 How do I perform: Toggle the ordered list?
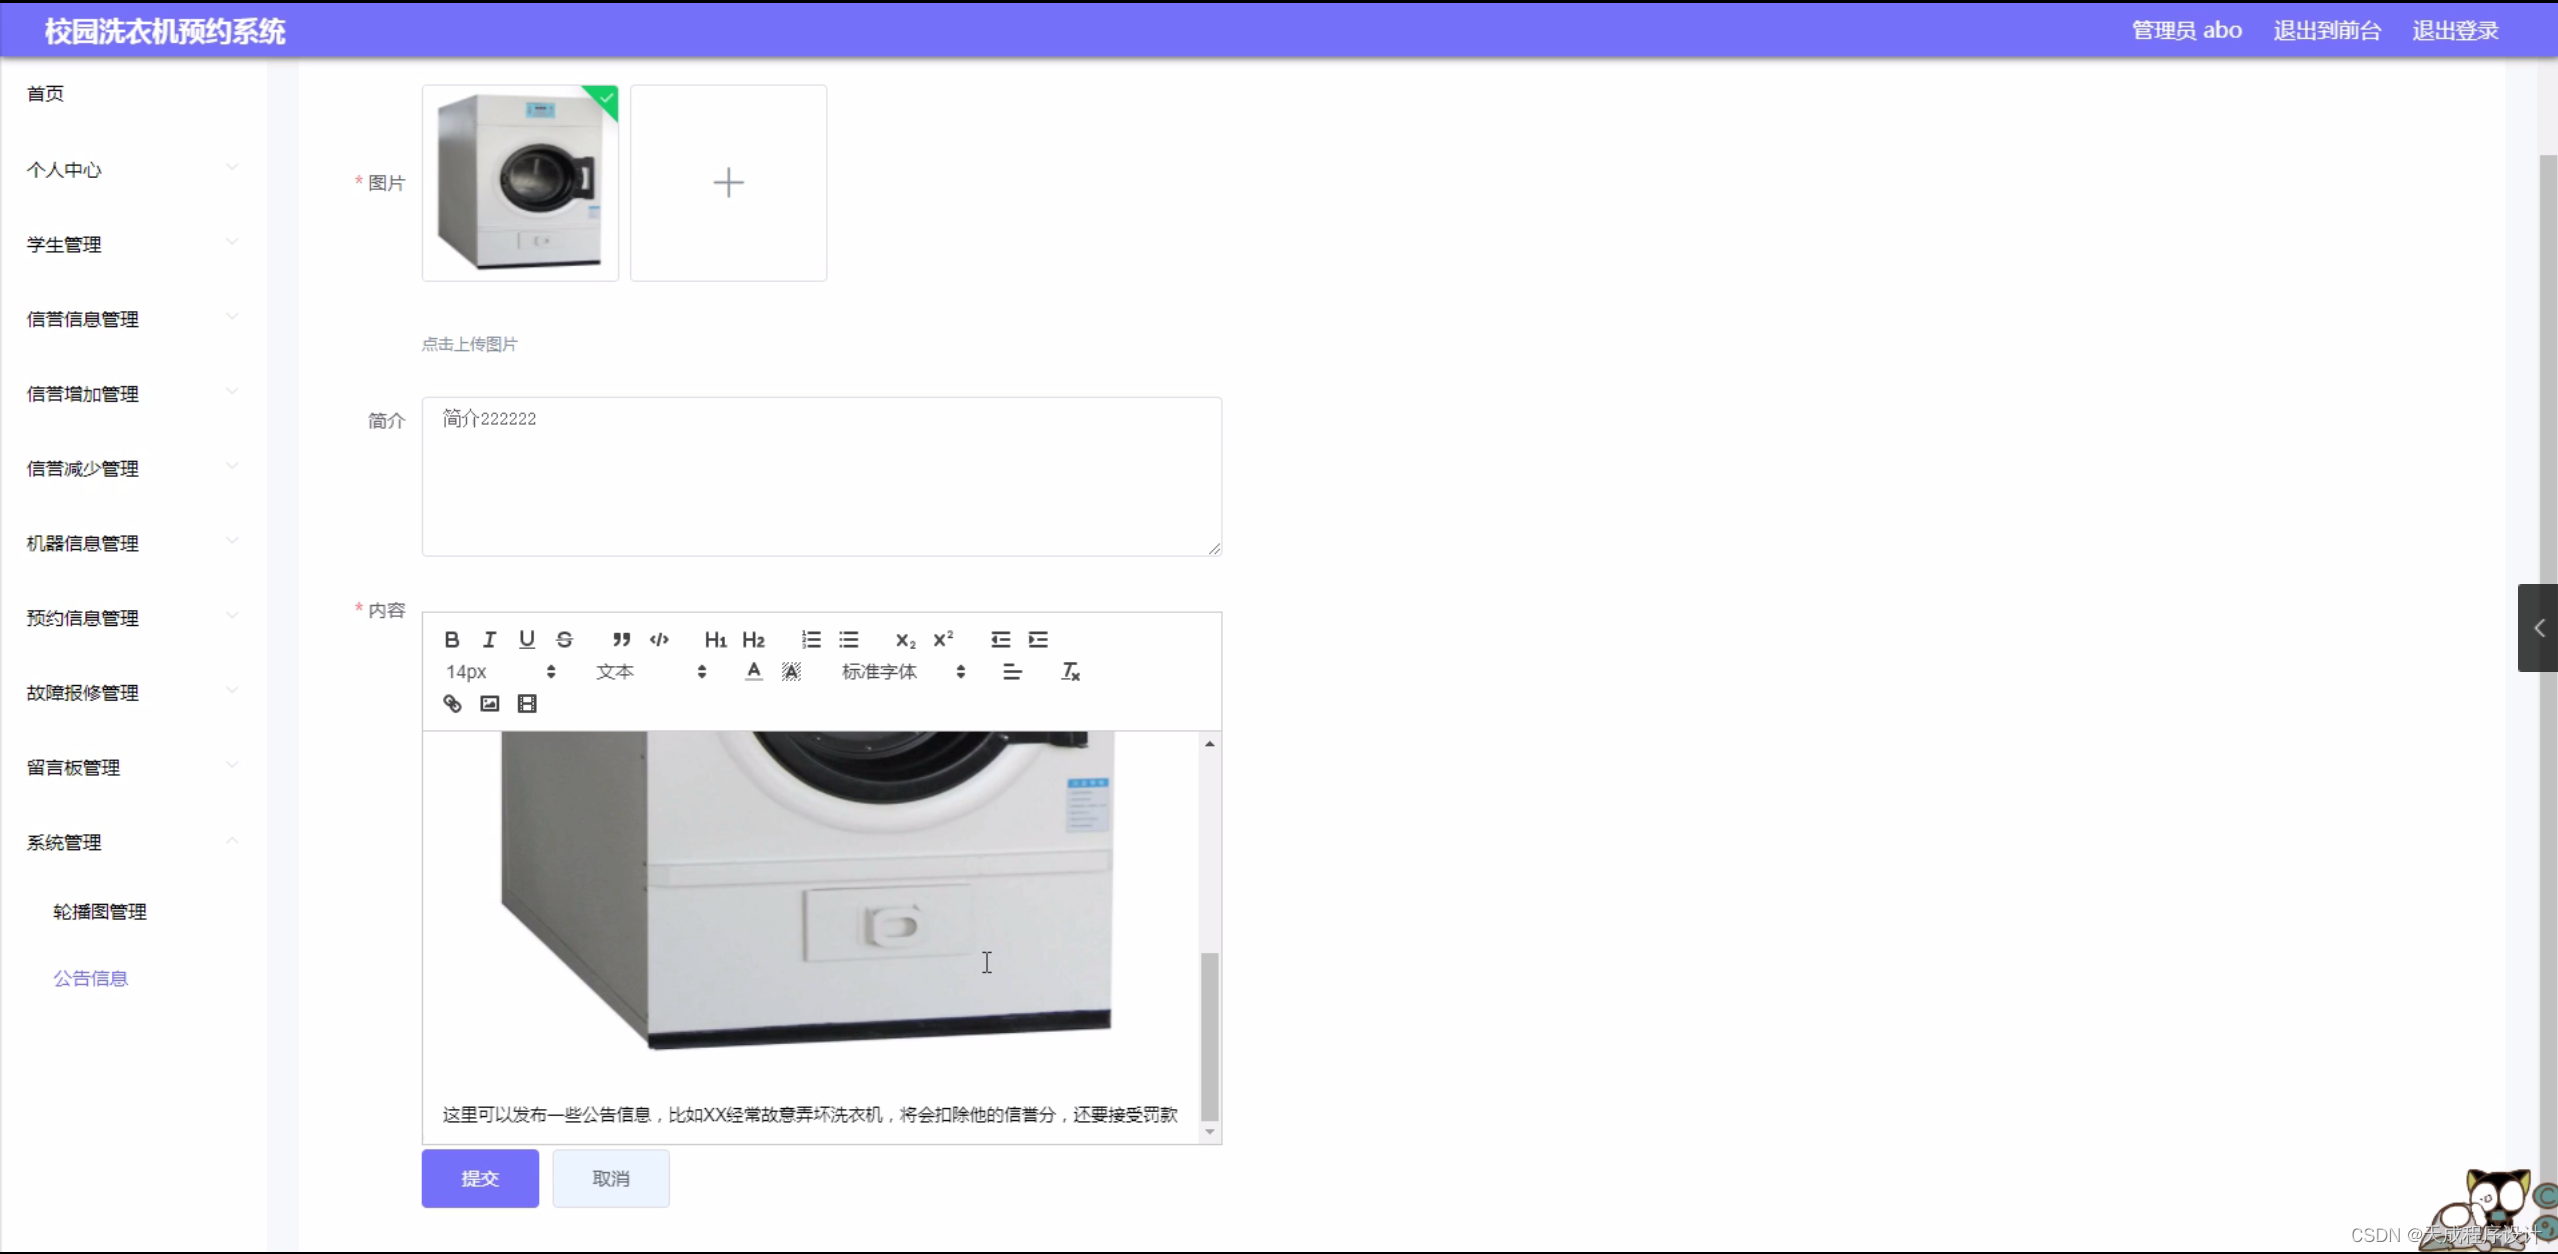point(811,639)
